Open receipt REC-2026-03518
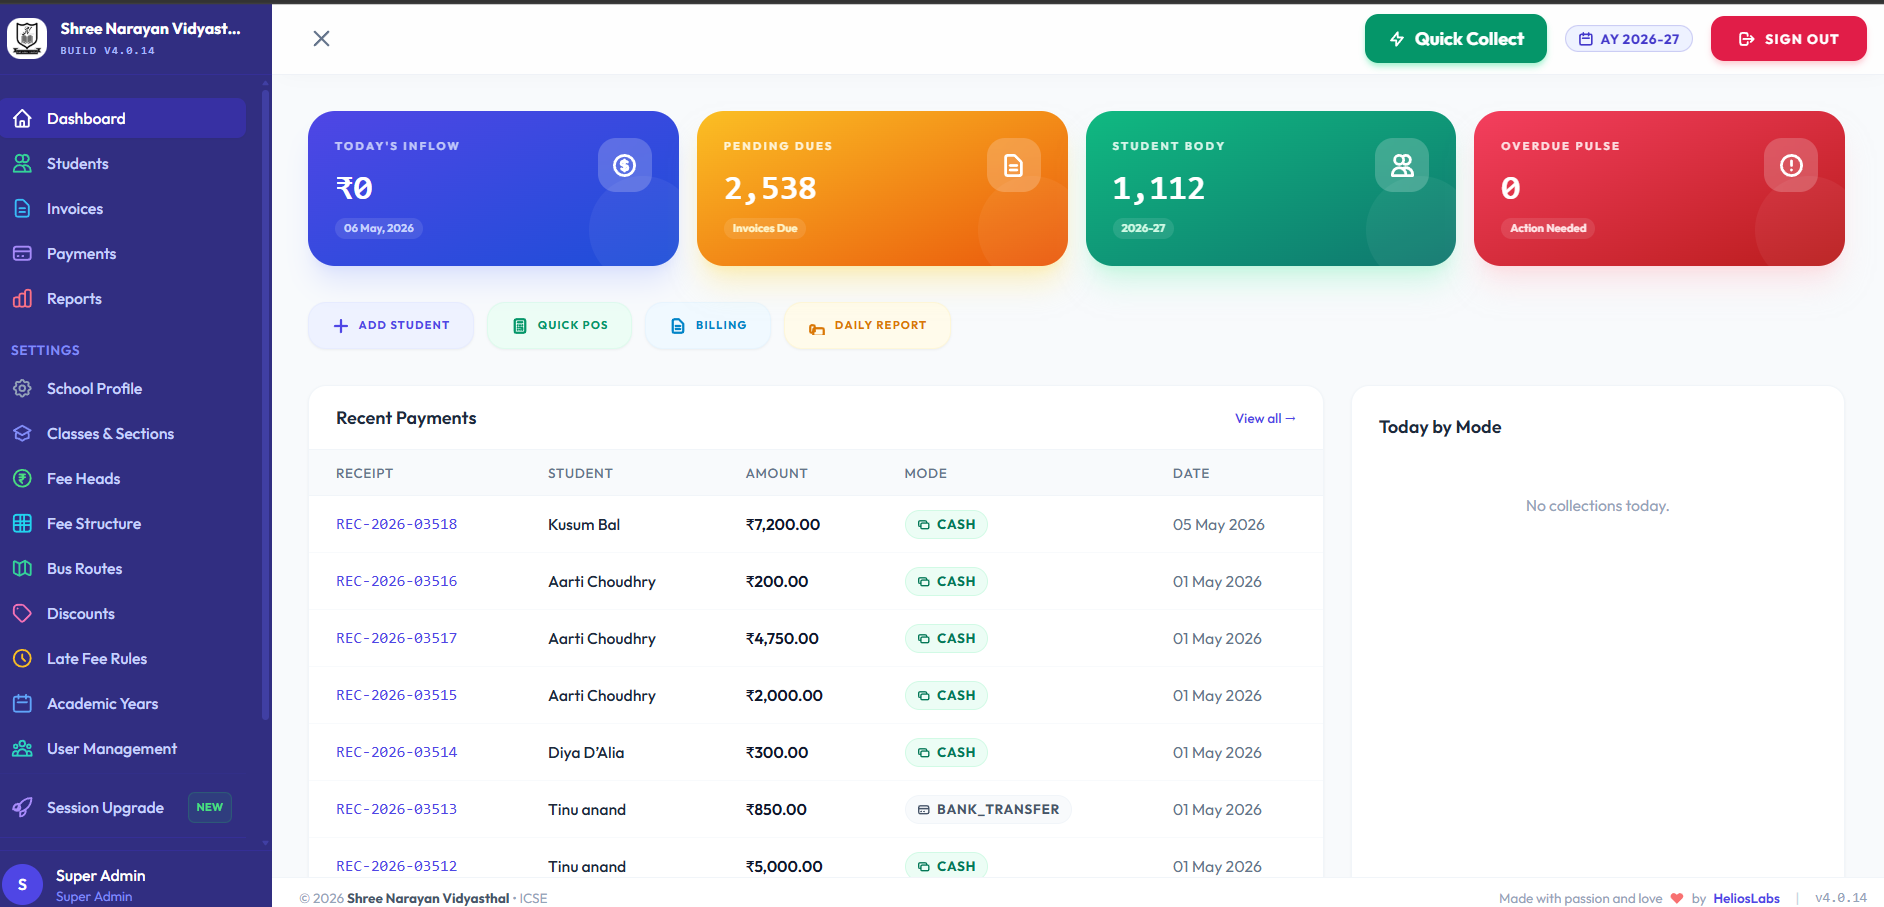The image size is (1884, 907). 396,524
